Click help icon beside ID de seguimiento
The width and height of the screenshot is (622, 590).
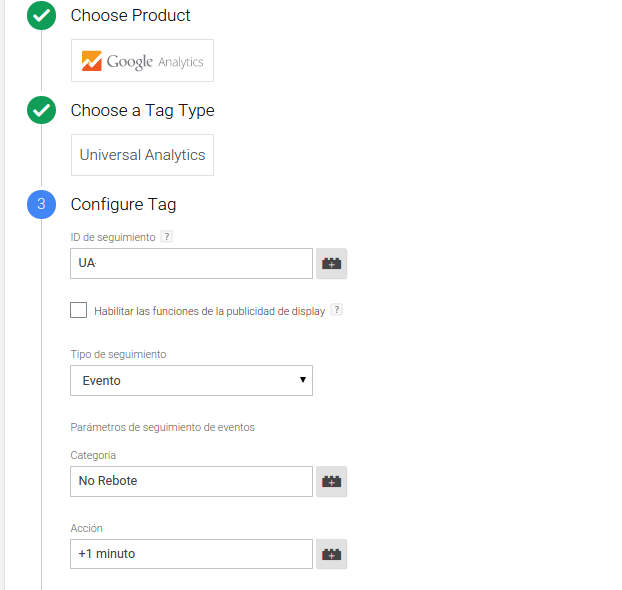167,237
